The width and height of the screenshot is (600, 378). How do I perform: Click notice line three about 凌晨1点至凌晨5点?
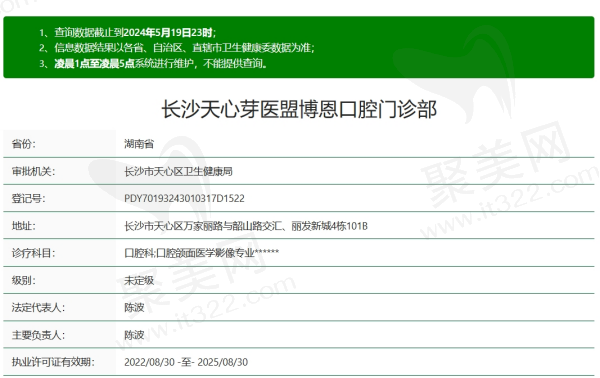[x=153, y=63]
